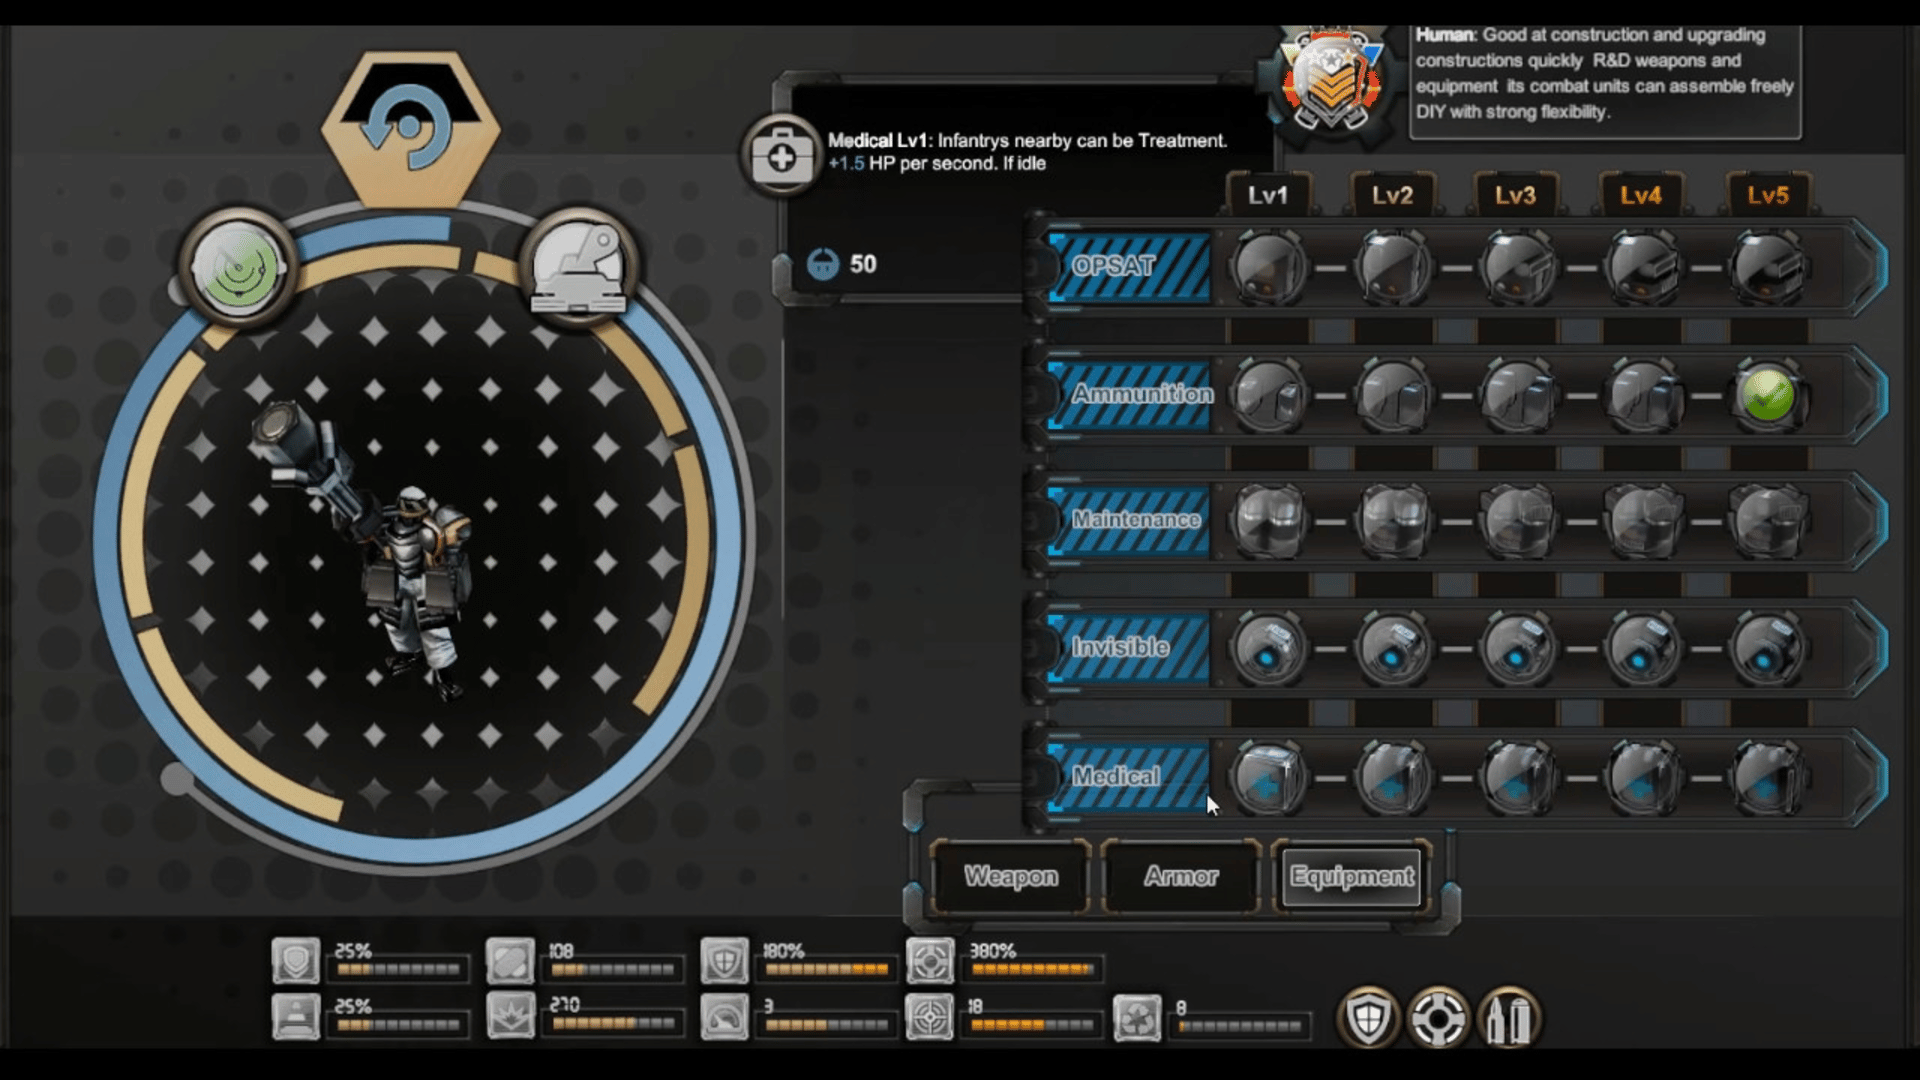The height and width of the screenshot is (1080, 1920).
Task: Switch to the Weapon tab
Action: [1010, 877]
